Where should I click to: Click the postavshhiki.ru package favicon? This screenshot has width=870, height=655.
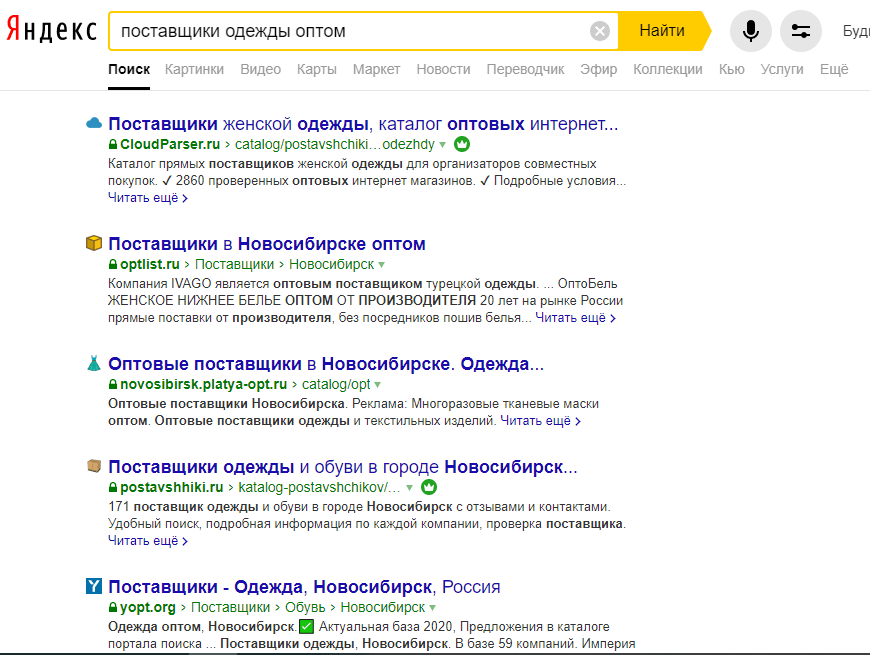(94, 466)
